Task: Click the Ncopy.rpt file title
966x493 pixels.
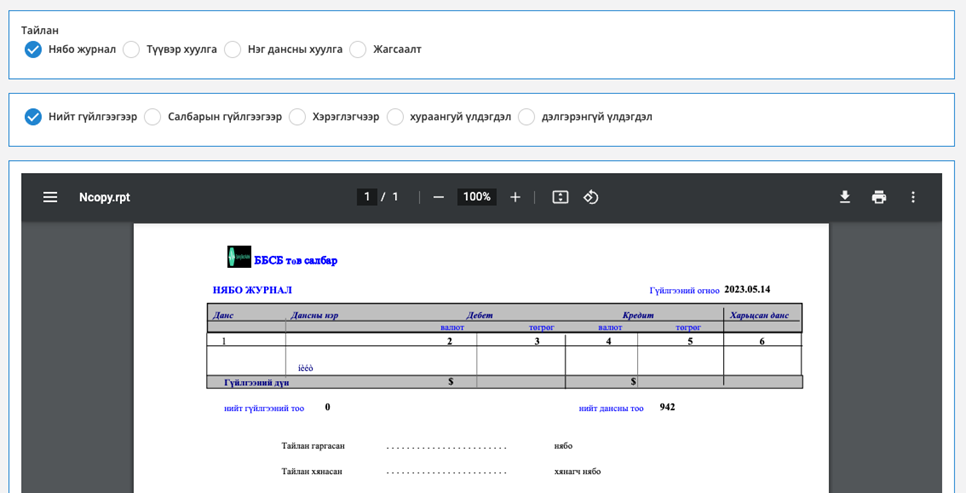Action: pyautogui.click(x=105, y=197)
